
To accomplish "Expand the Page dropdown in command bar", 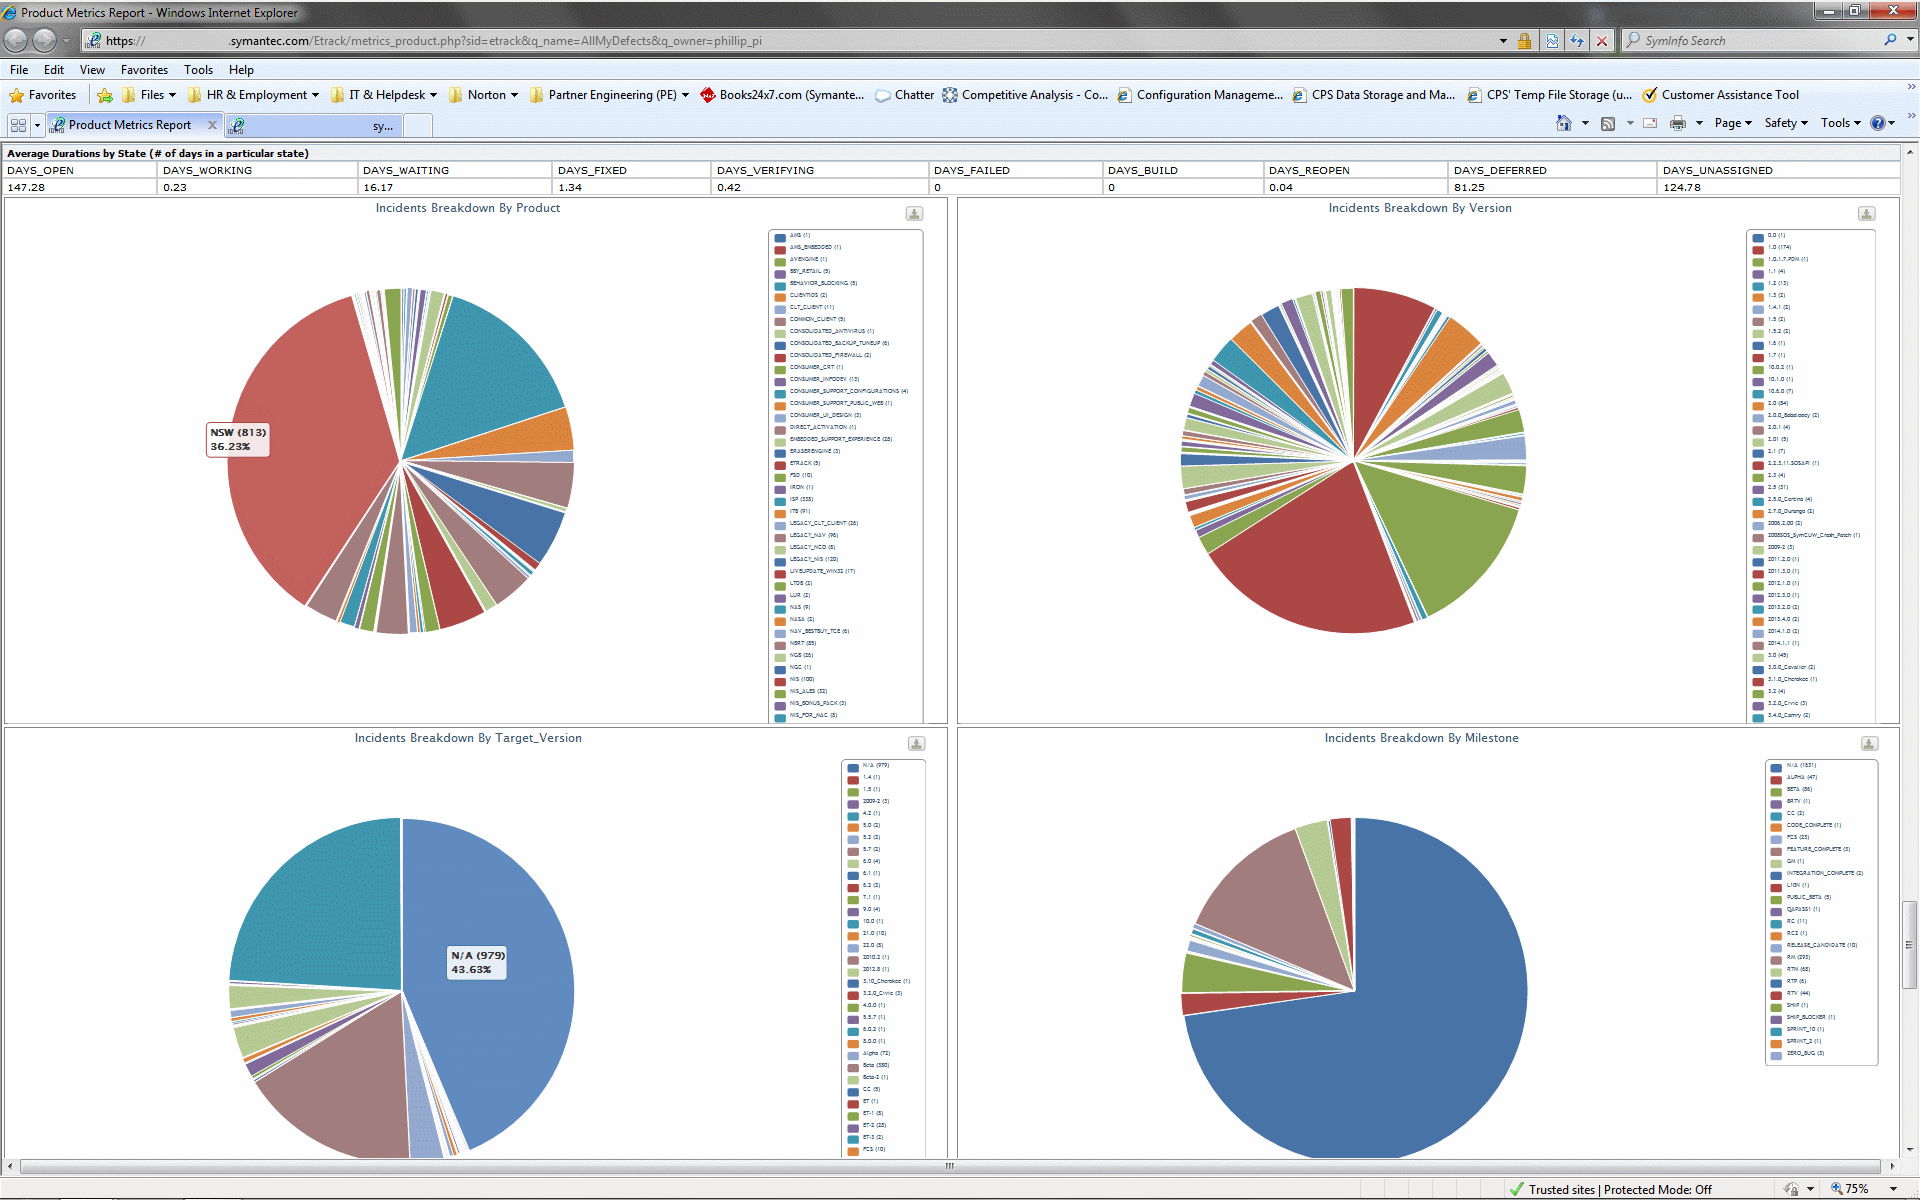I will coord(1733,123).
